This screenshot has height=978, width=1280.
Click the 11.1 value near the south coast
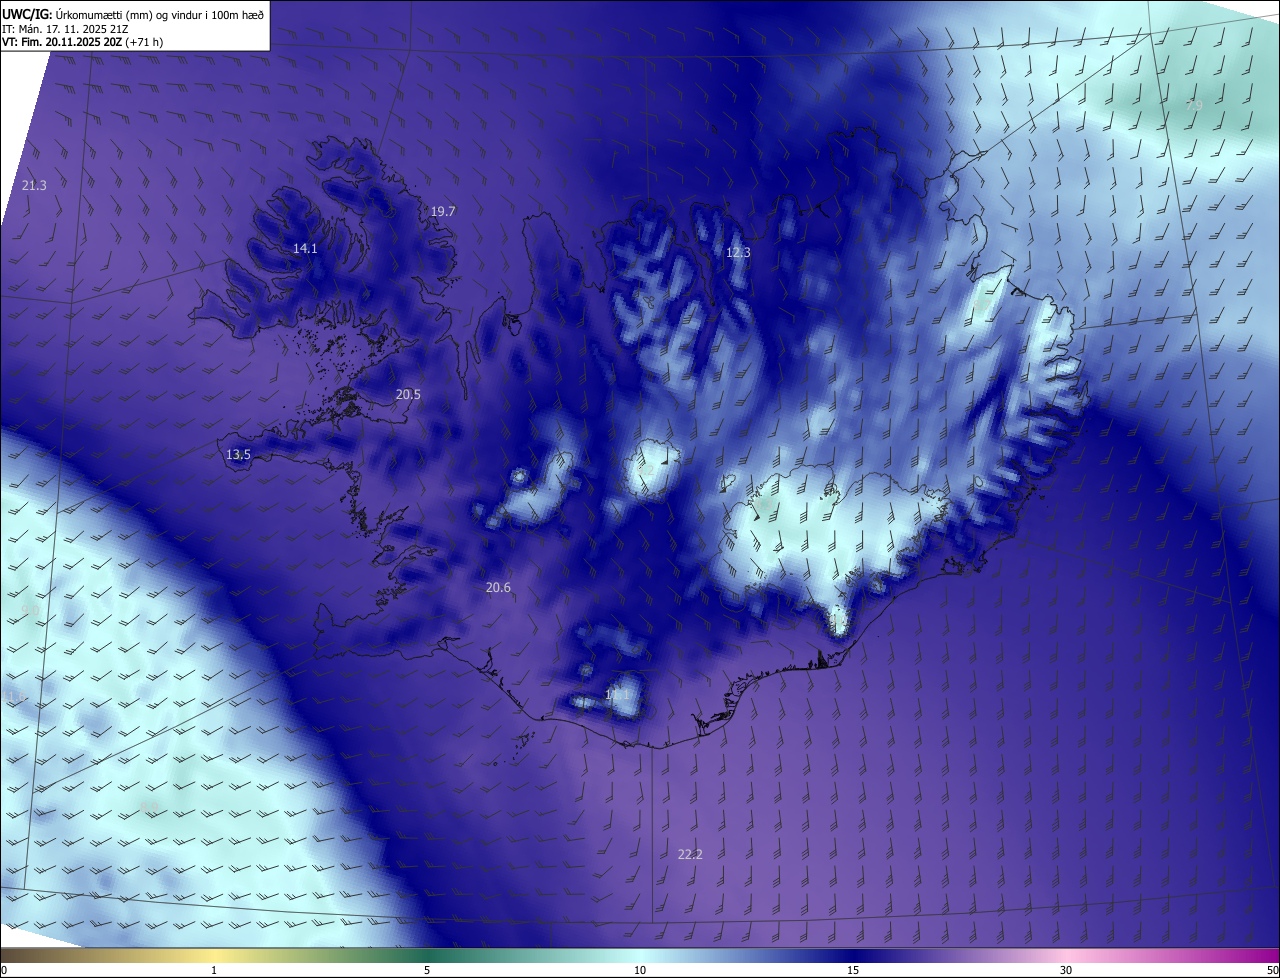click(x=618, y=694)
